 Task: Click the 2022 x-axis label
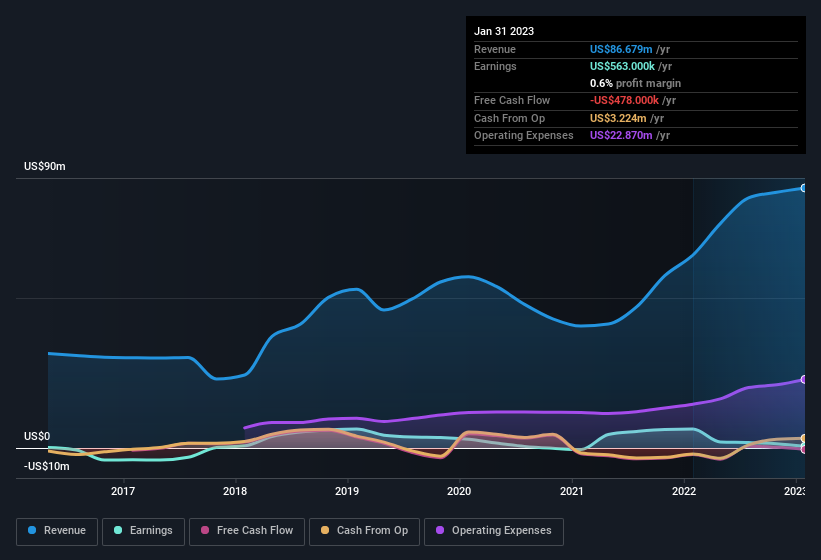(x=684, y=491)
